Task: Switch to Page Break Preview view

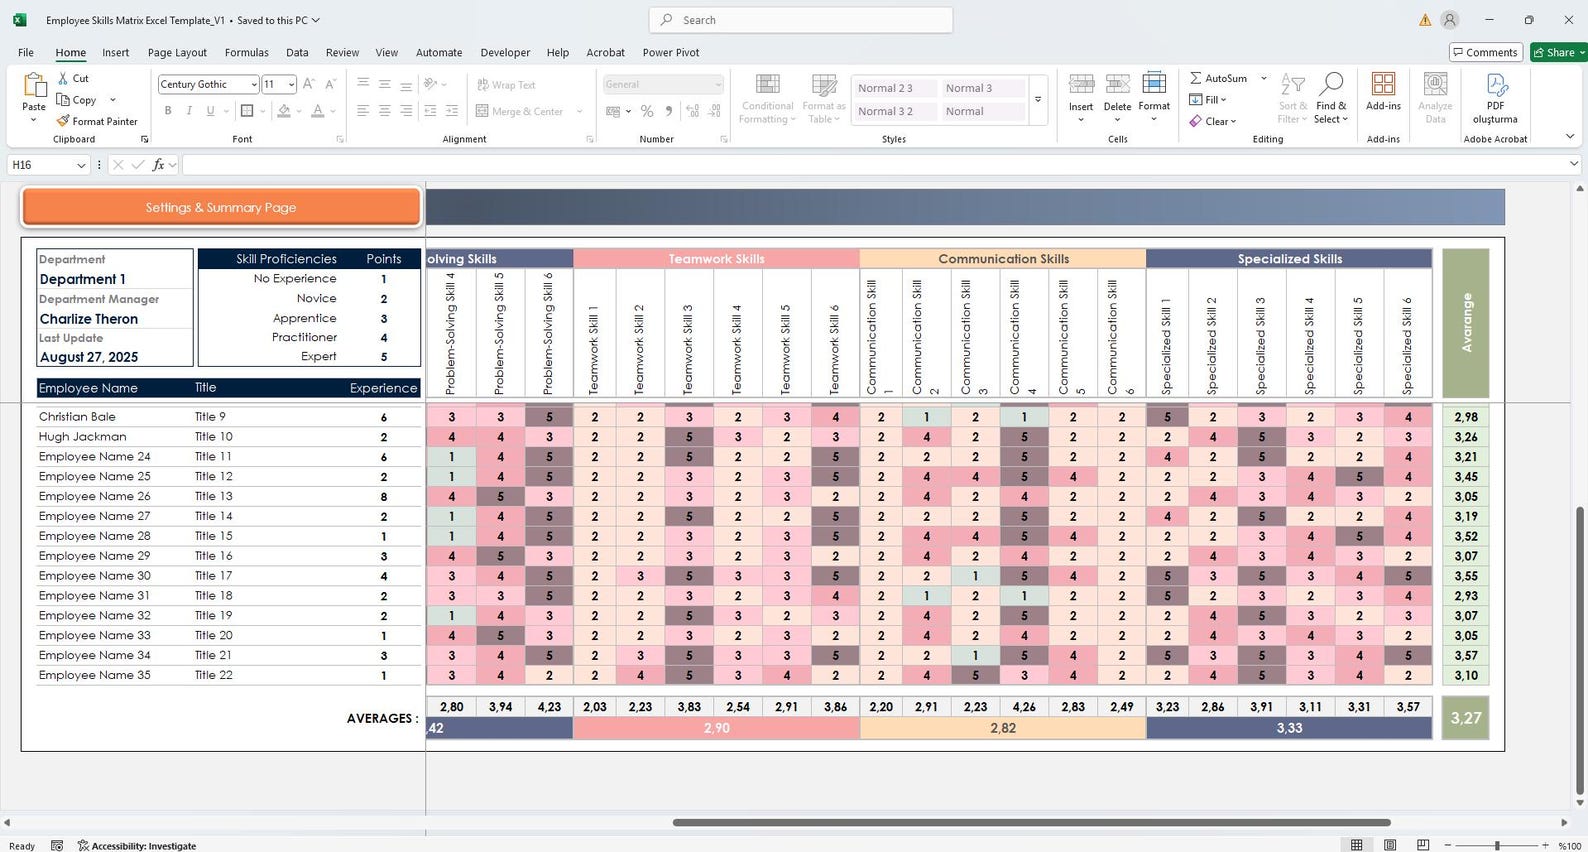Action: click(x=1423, y=845)
